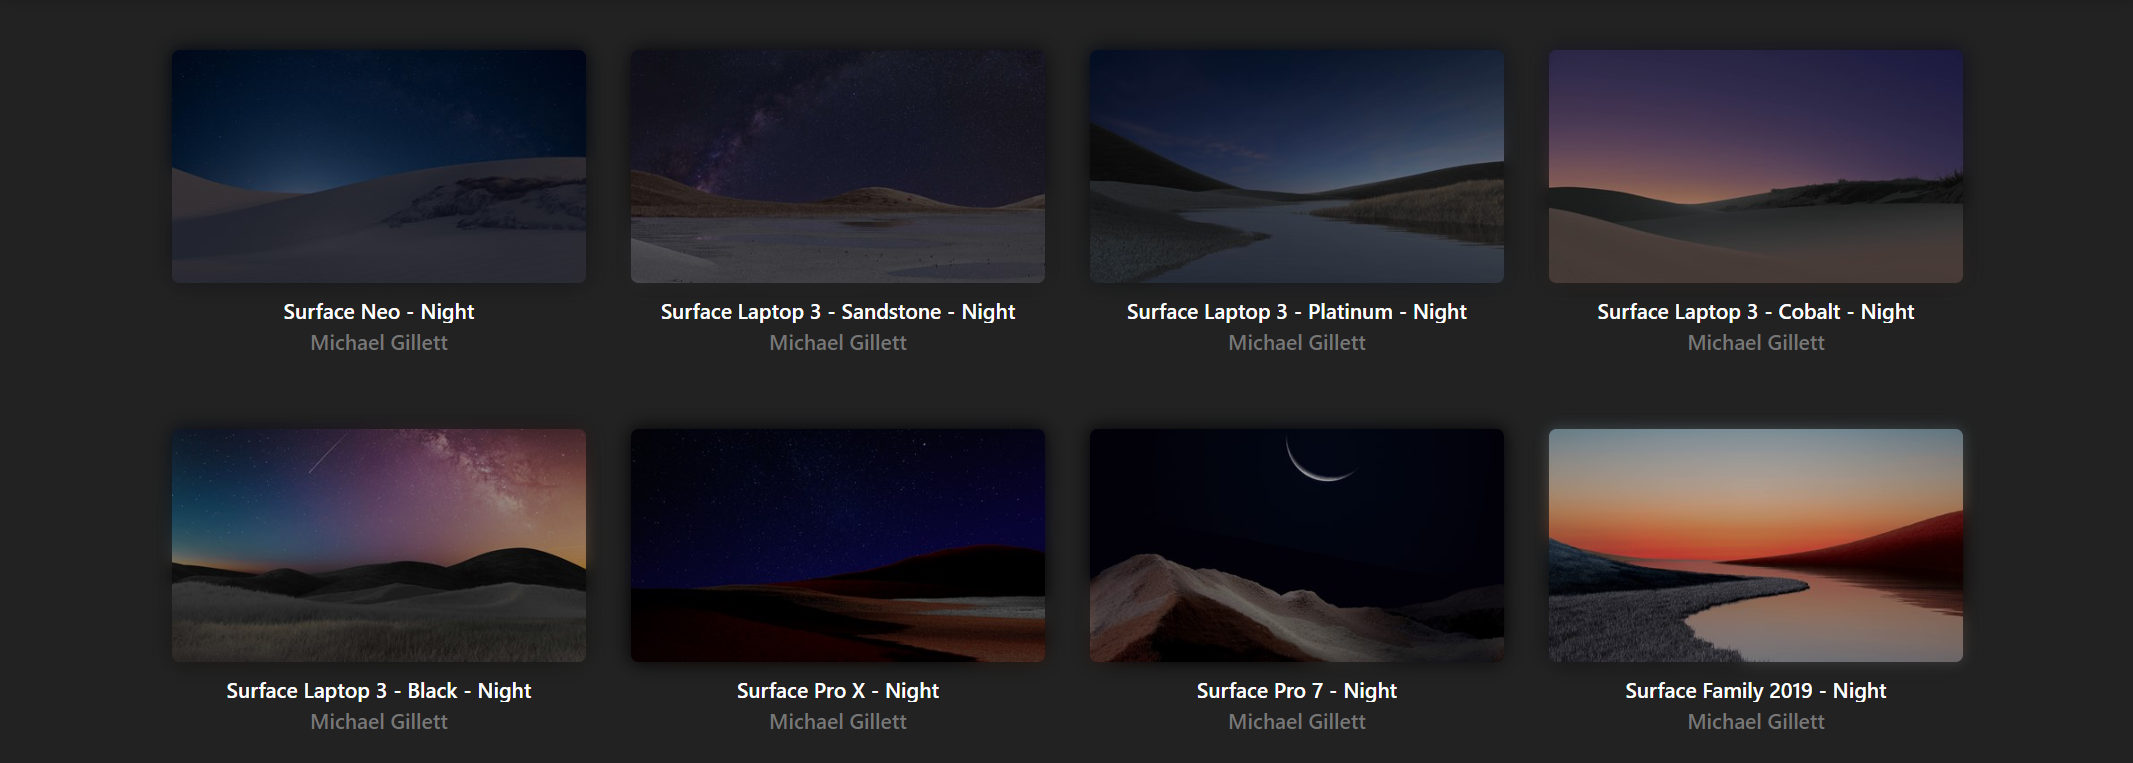This screenshot has width=2133, height=763.
Task: Click 'Surface Laptop 3 - Cobalt - Night' title
Action: pos(1756,312)
